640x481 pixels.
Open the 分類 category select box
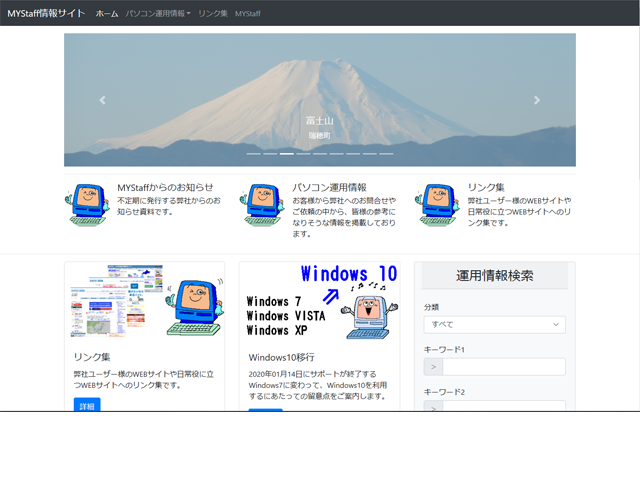coord(494,325)
